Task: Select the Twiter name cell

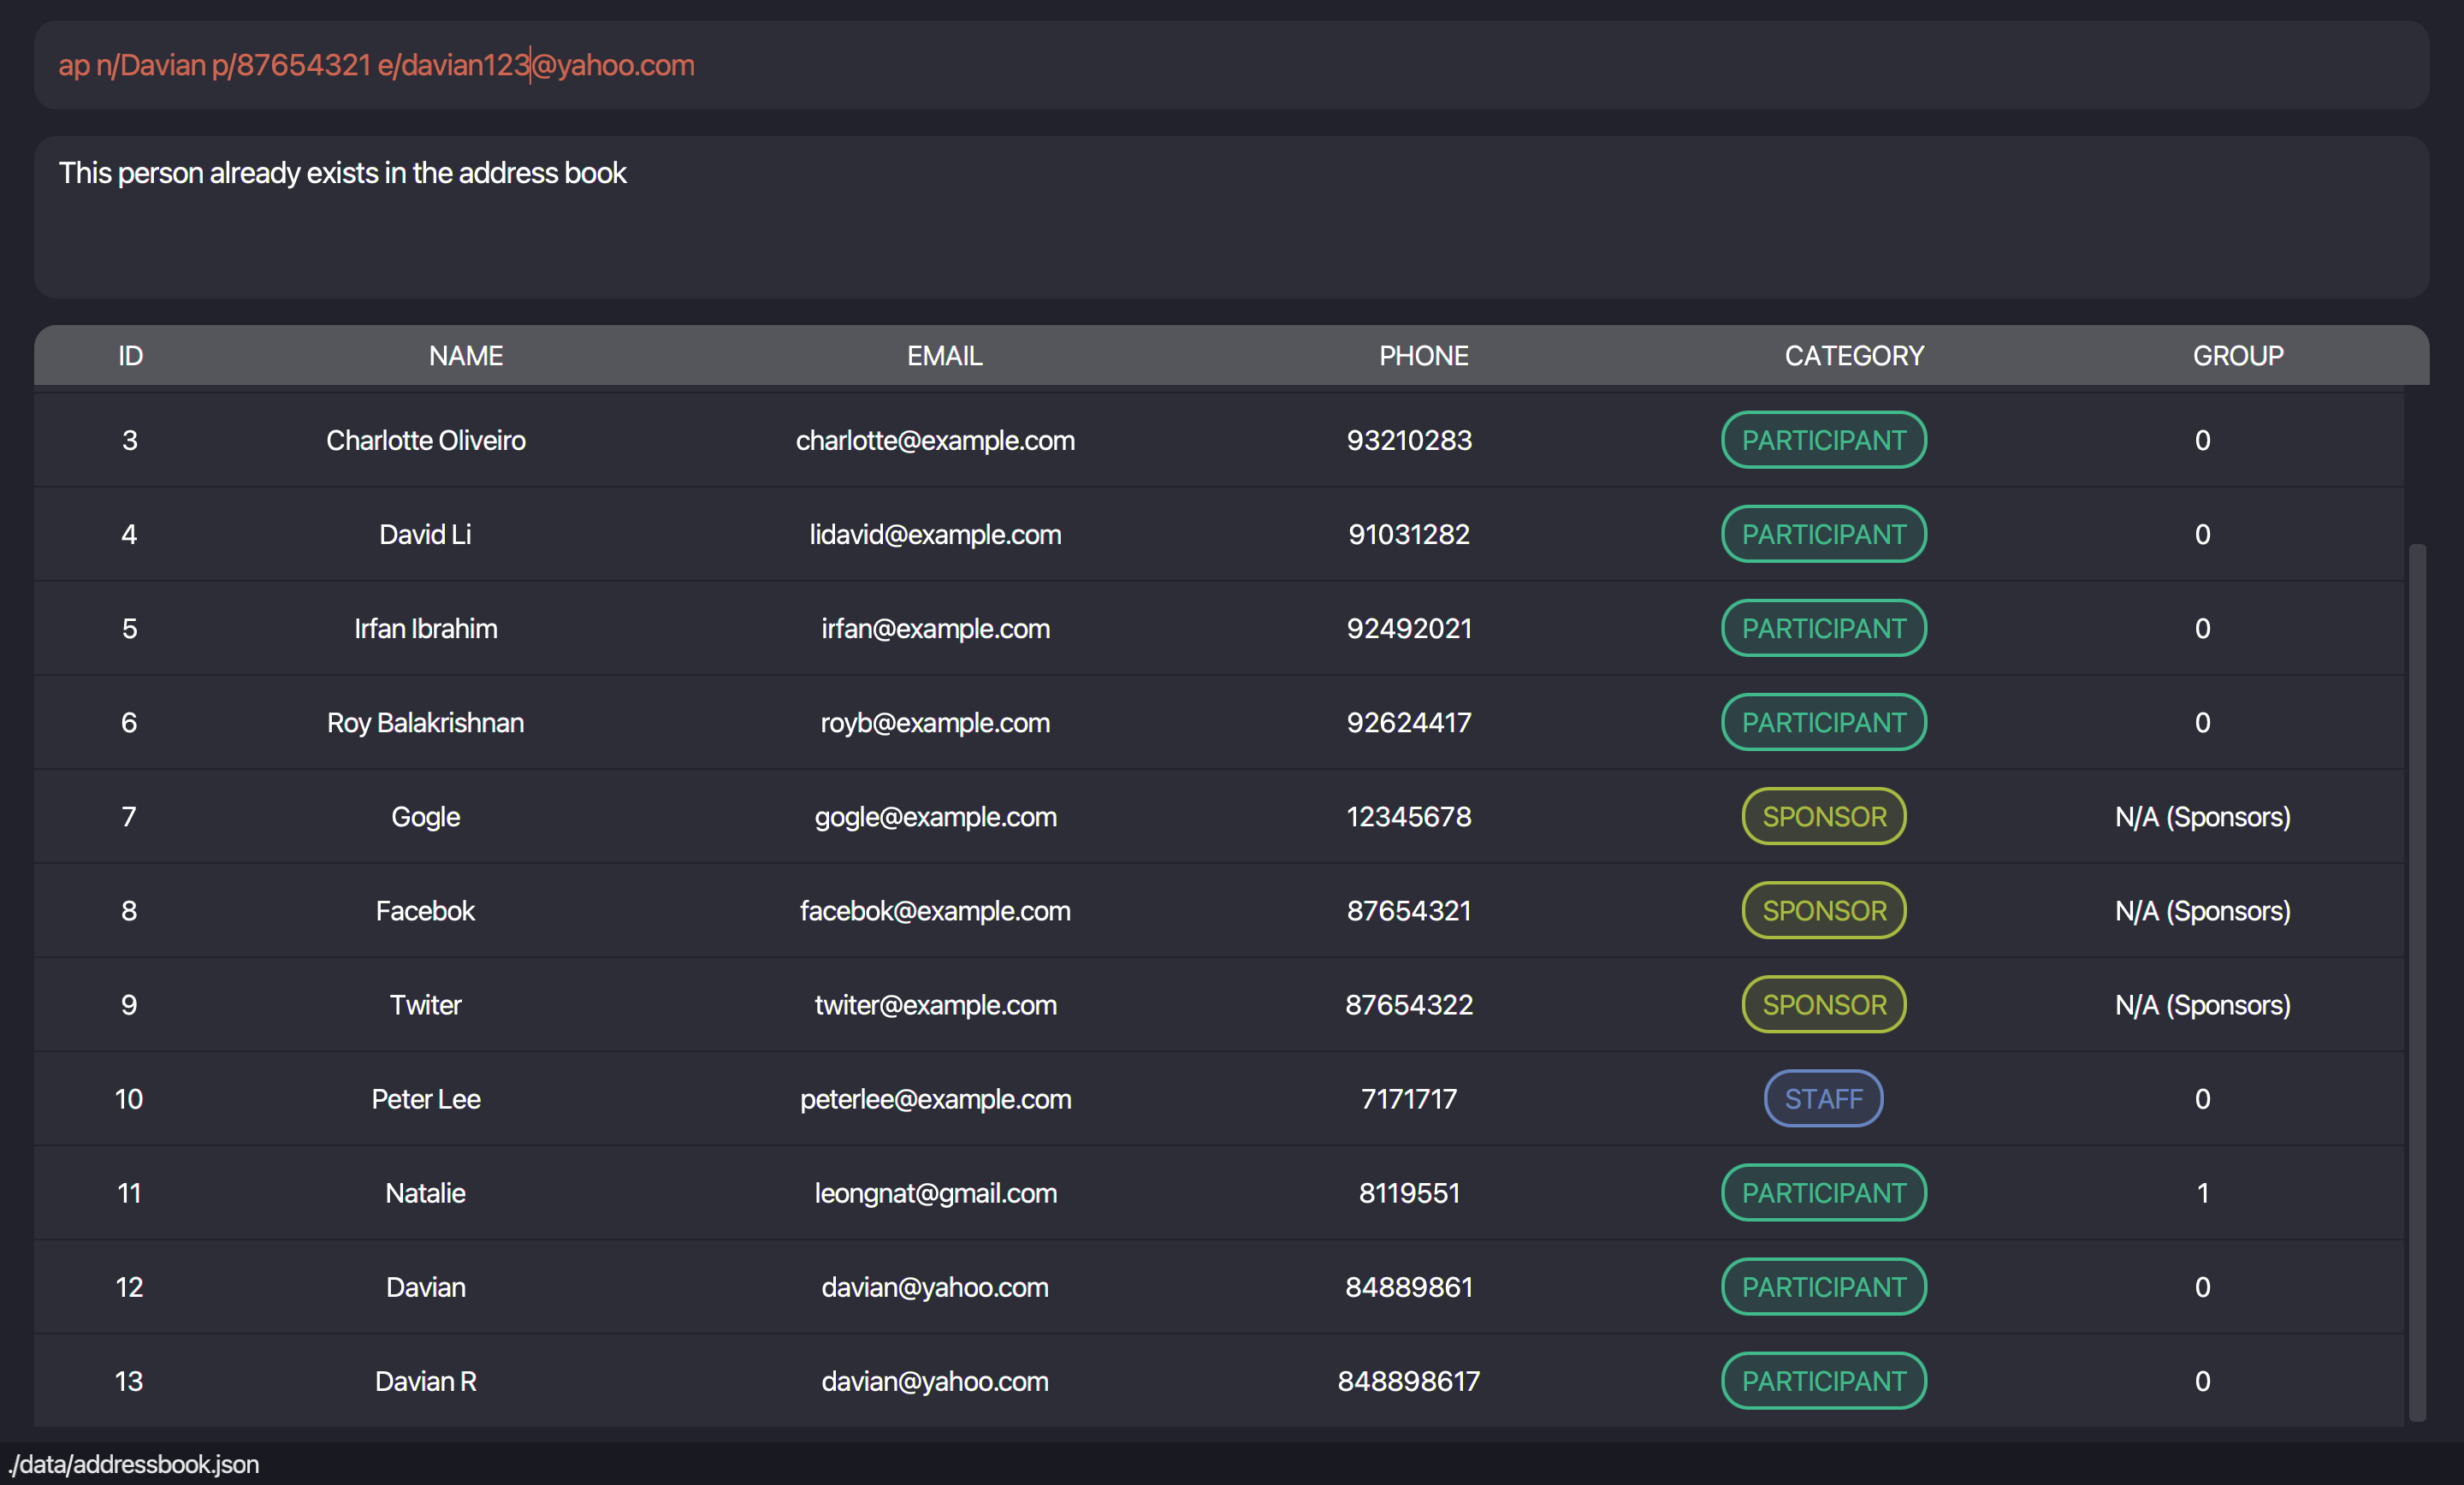Action: pyautogui.click(x=426, y=1004)
